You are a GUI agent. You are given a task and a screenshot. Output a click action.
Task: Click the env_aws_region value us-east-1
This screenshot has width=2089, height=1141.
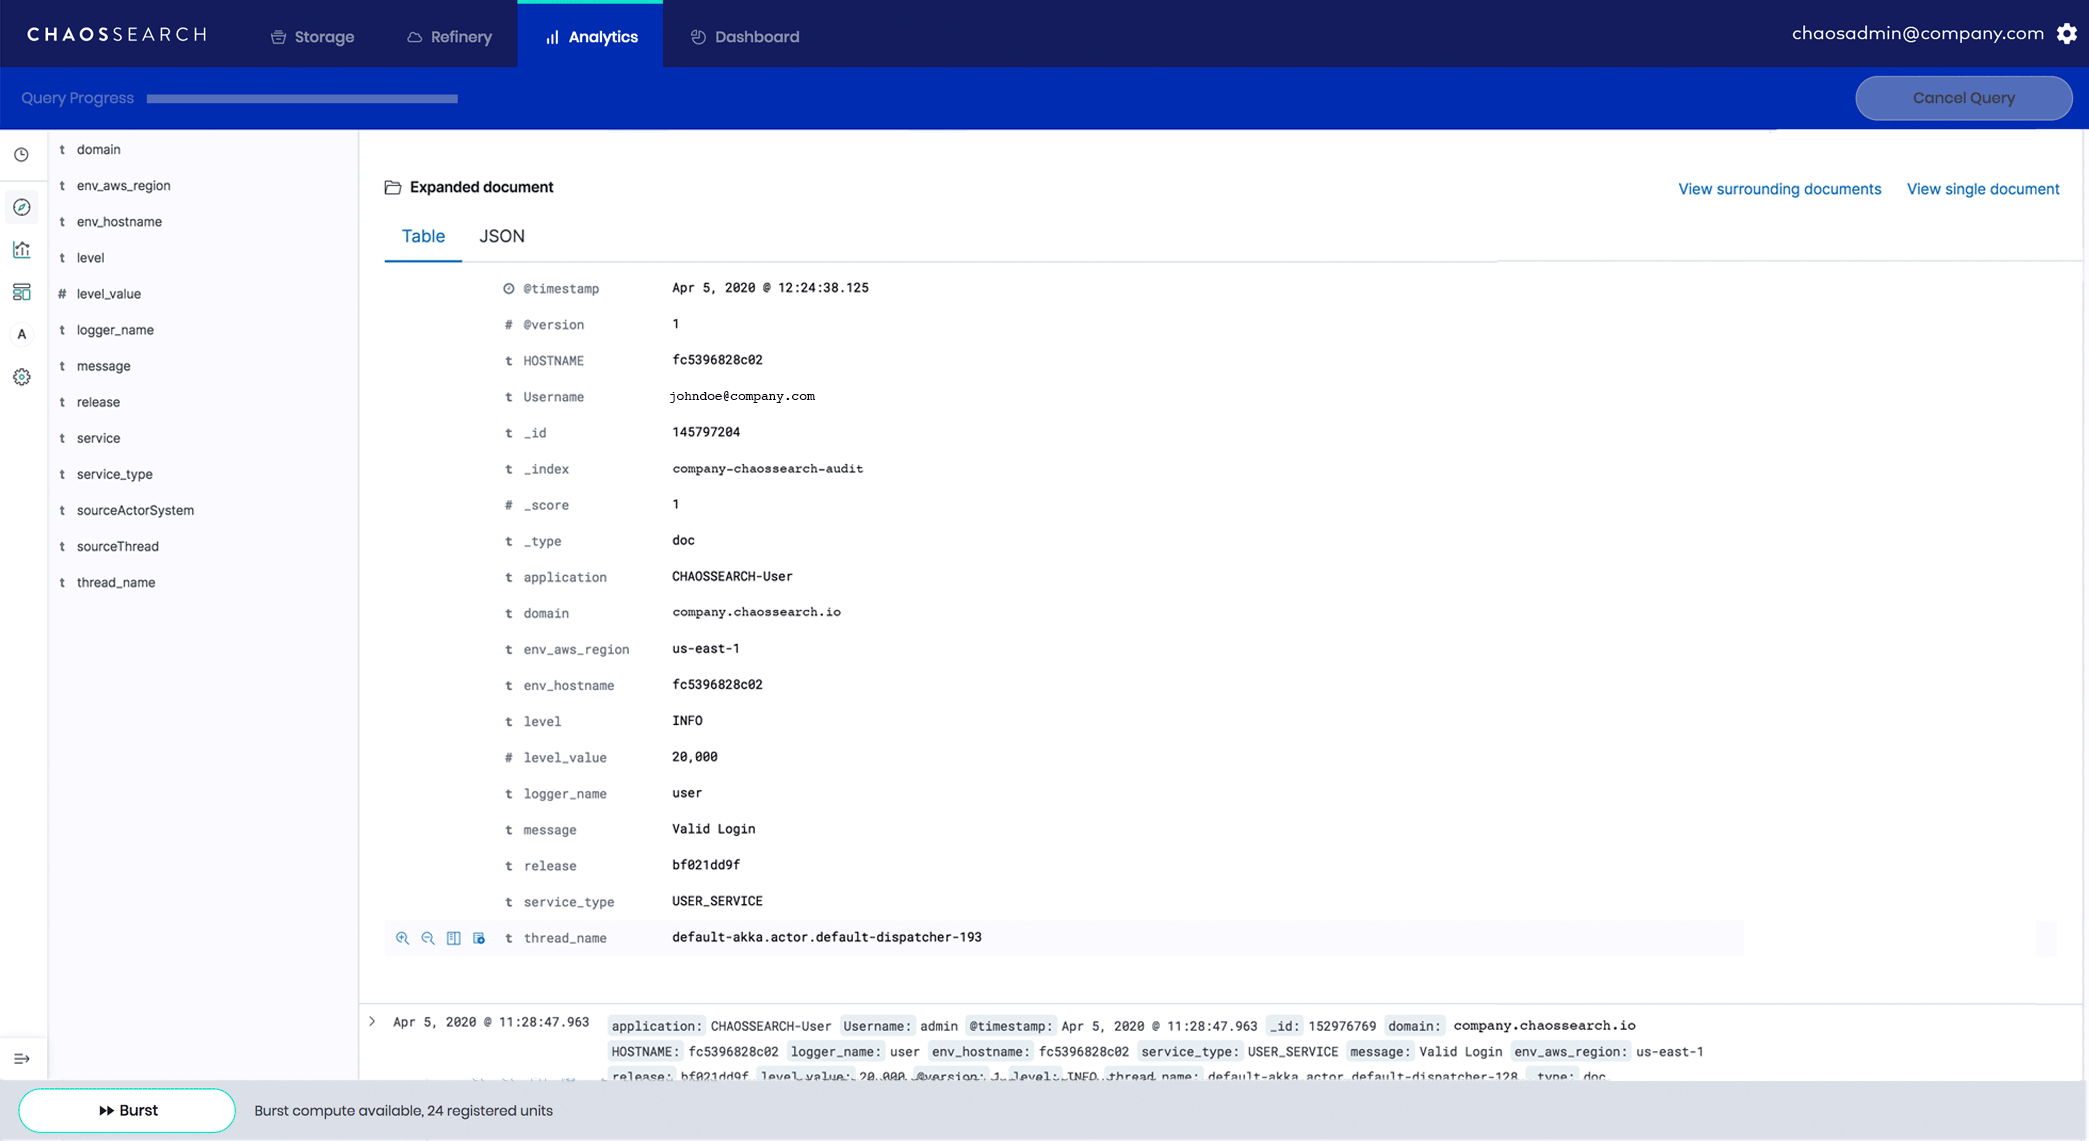706,649
